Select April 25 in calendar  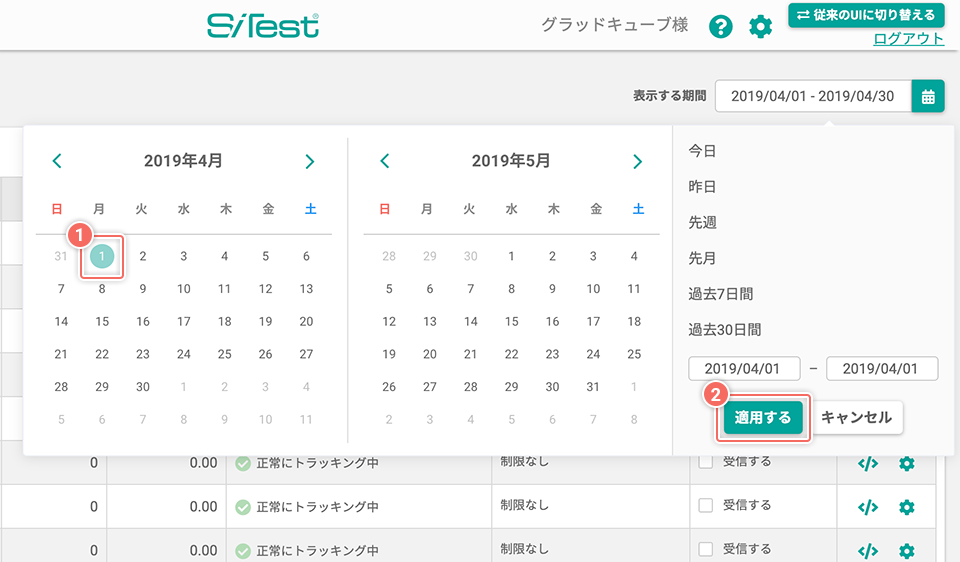point(225,354)
